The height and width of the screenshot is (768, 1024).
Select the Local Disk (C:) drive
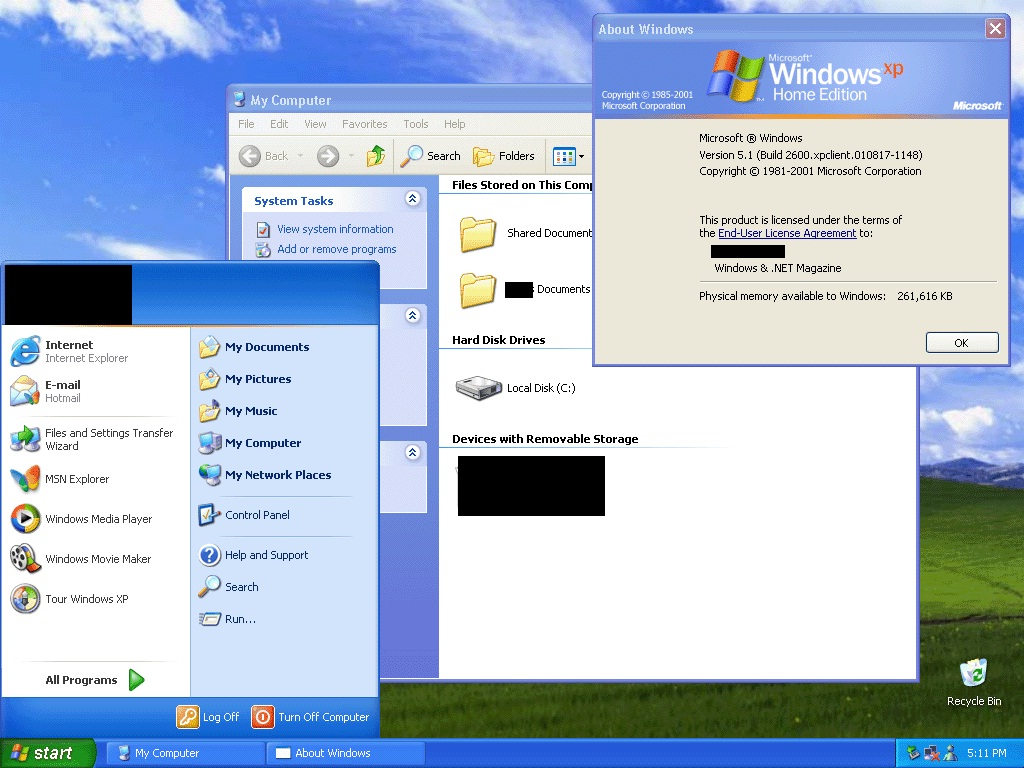coord(516,388)
